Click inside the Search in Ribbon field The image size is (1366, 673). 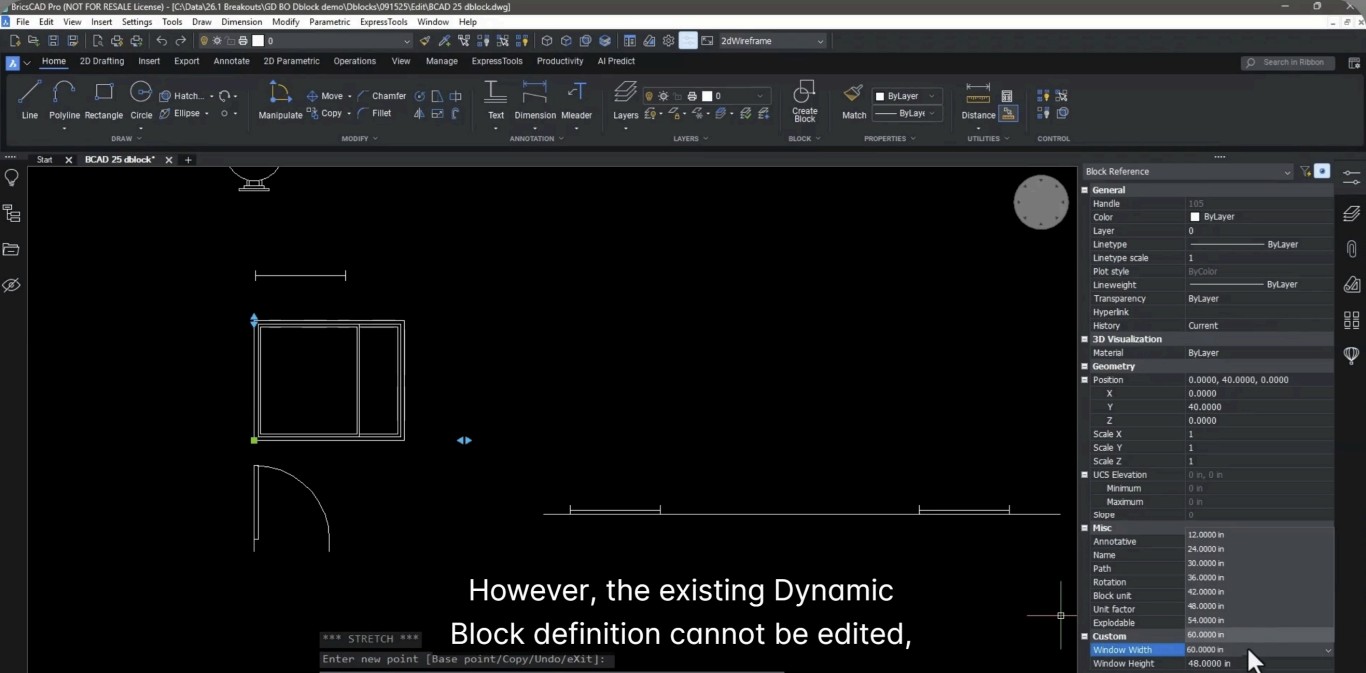point(1290,62)
